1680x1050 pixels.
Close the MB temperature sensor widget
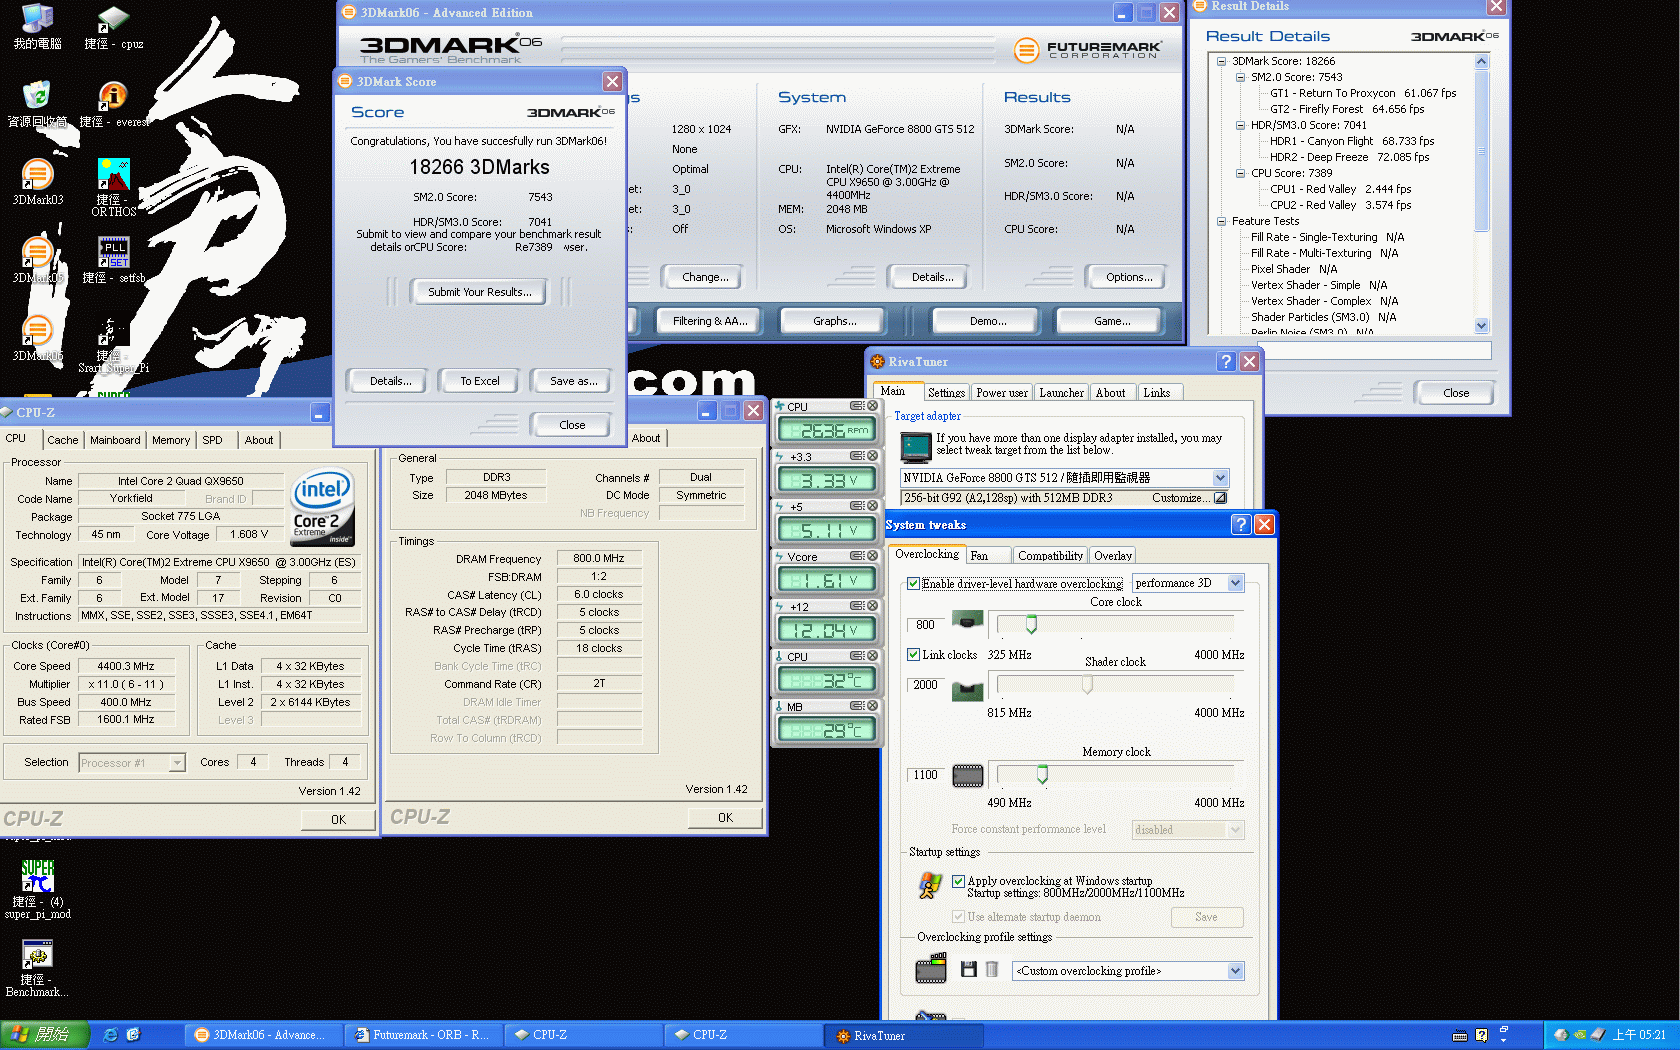coord(872,706)
